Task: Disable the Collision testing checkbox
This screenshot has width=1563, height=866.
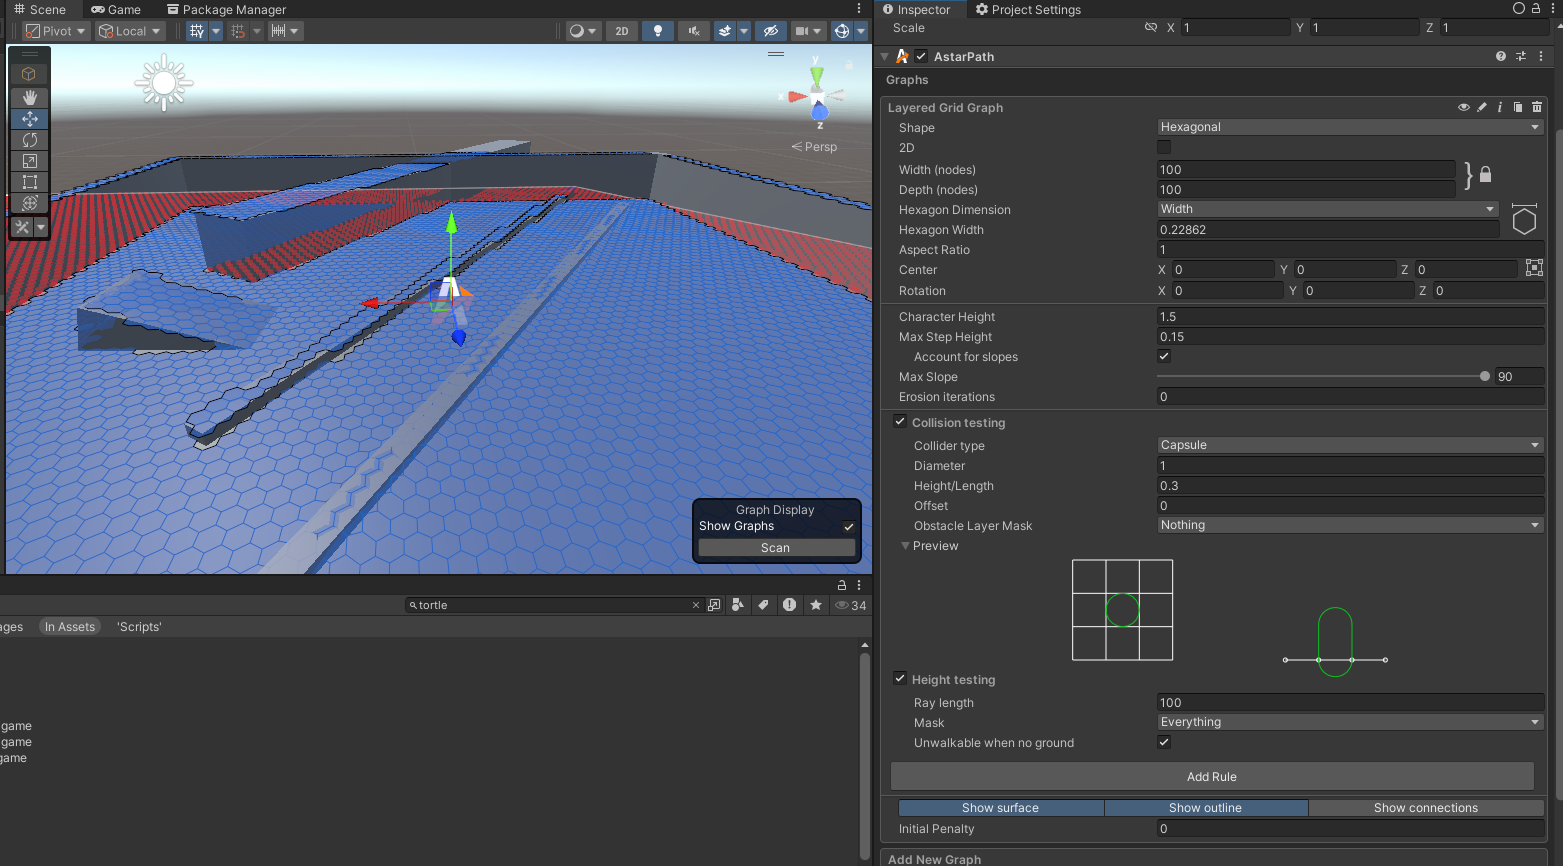Action: [x=900, y=422]
